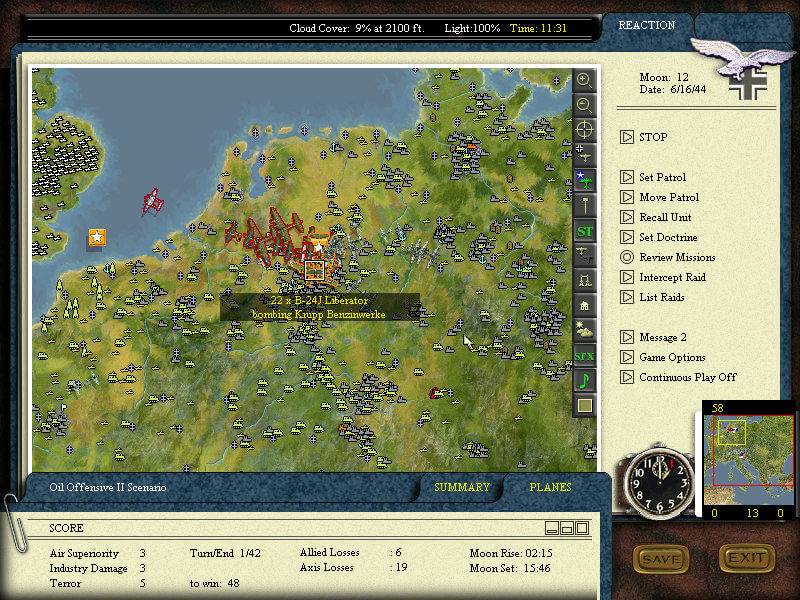Select the Move Patrol arrow button
Screen dimensions: 800x600
pos(627,197)
